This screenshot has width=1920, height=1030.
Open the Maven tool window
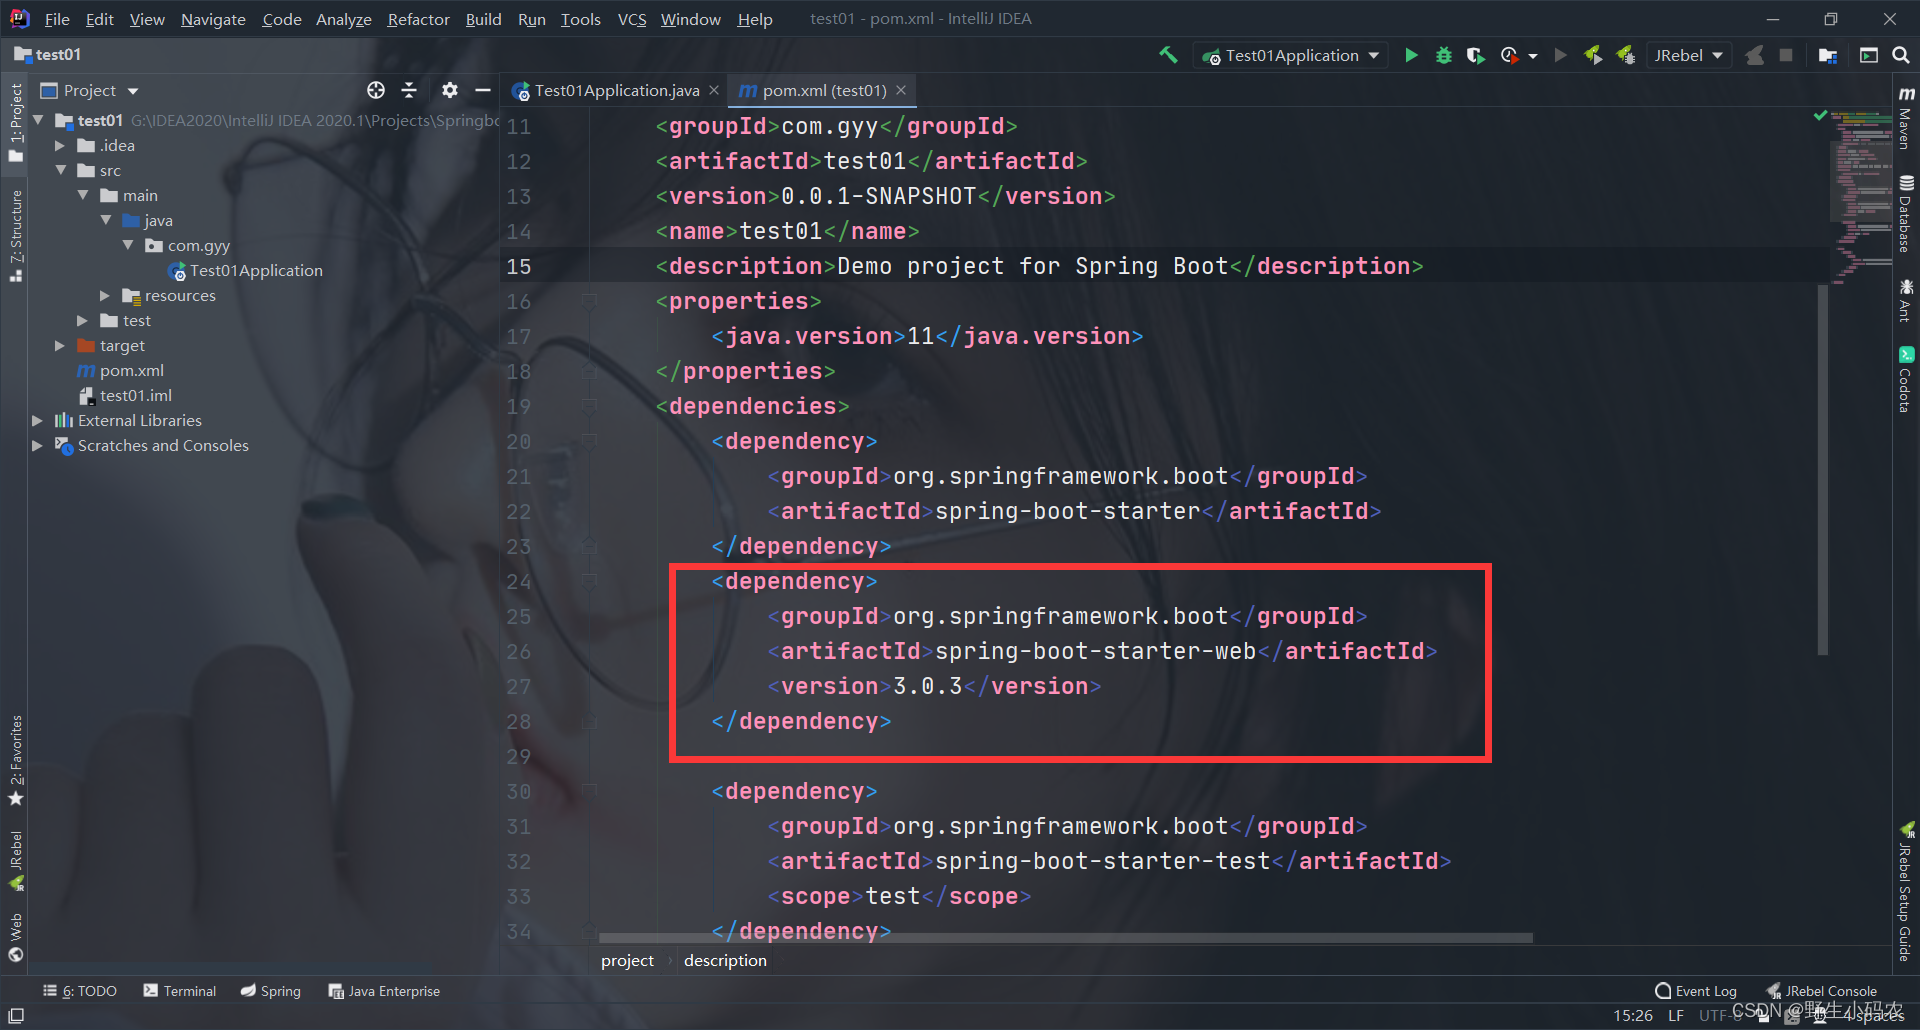1906,117
